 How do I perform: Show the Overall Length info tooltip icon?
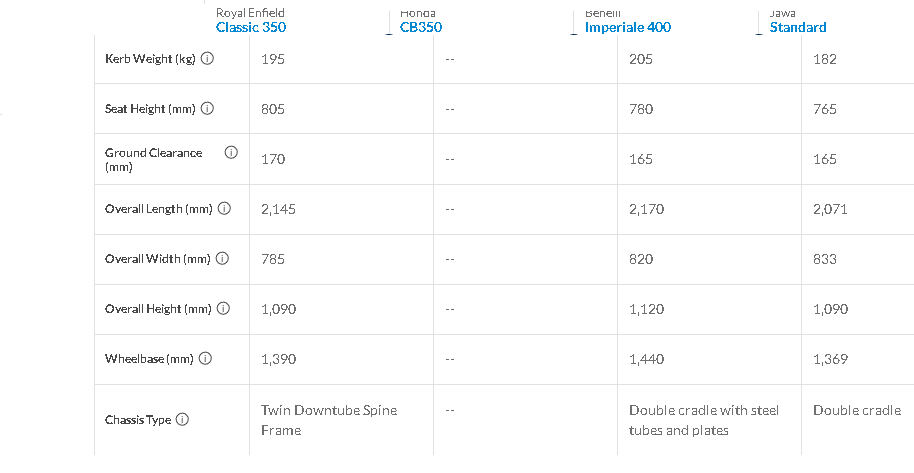[224, 209]
